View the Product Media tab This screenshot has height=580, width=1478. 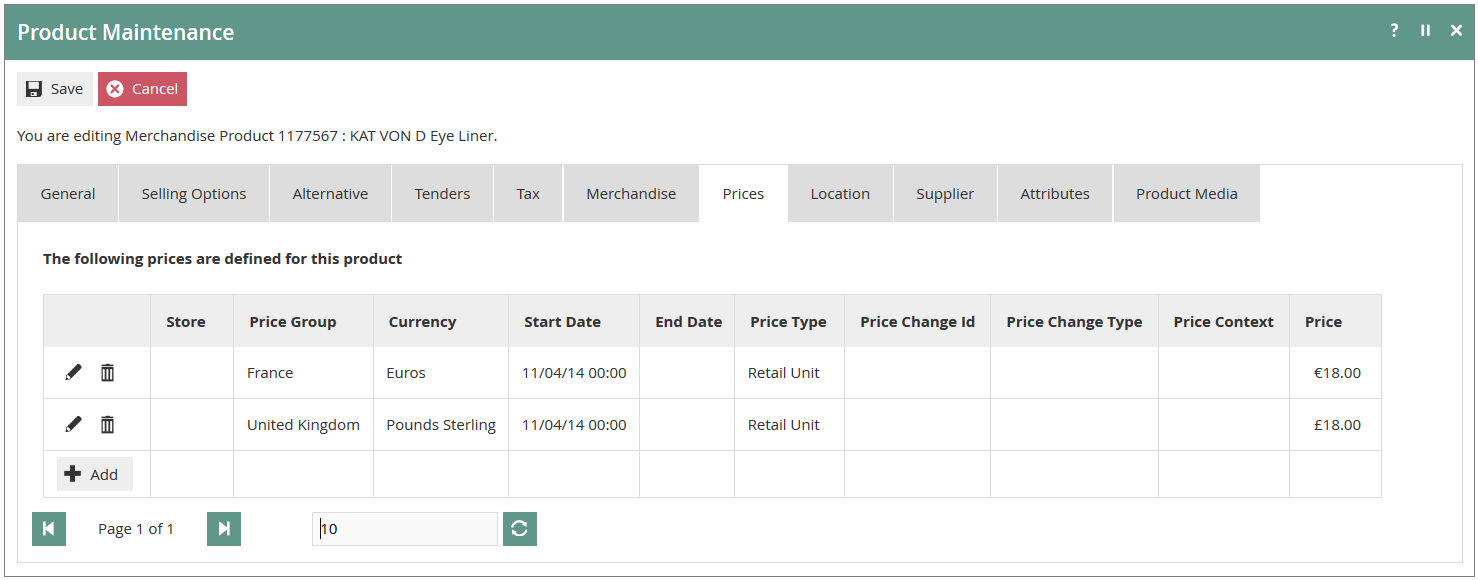click(1187, 194)
